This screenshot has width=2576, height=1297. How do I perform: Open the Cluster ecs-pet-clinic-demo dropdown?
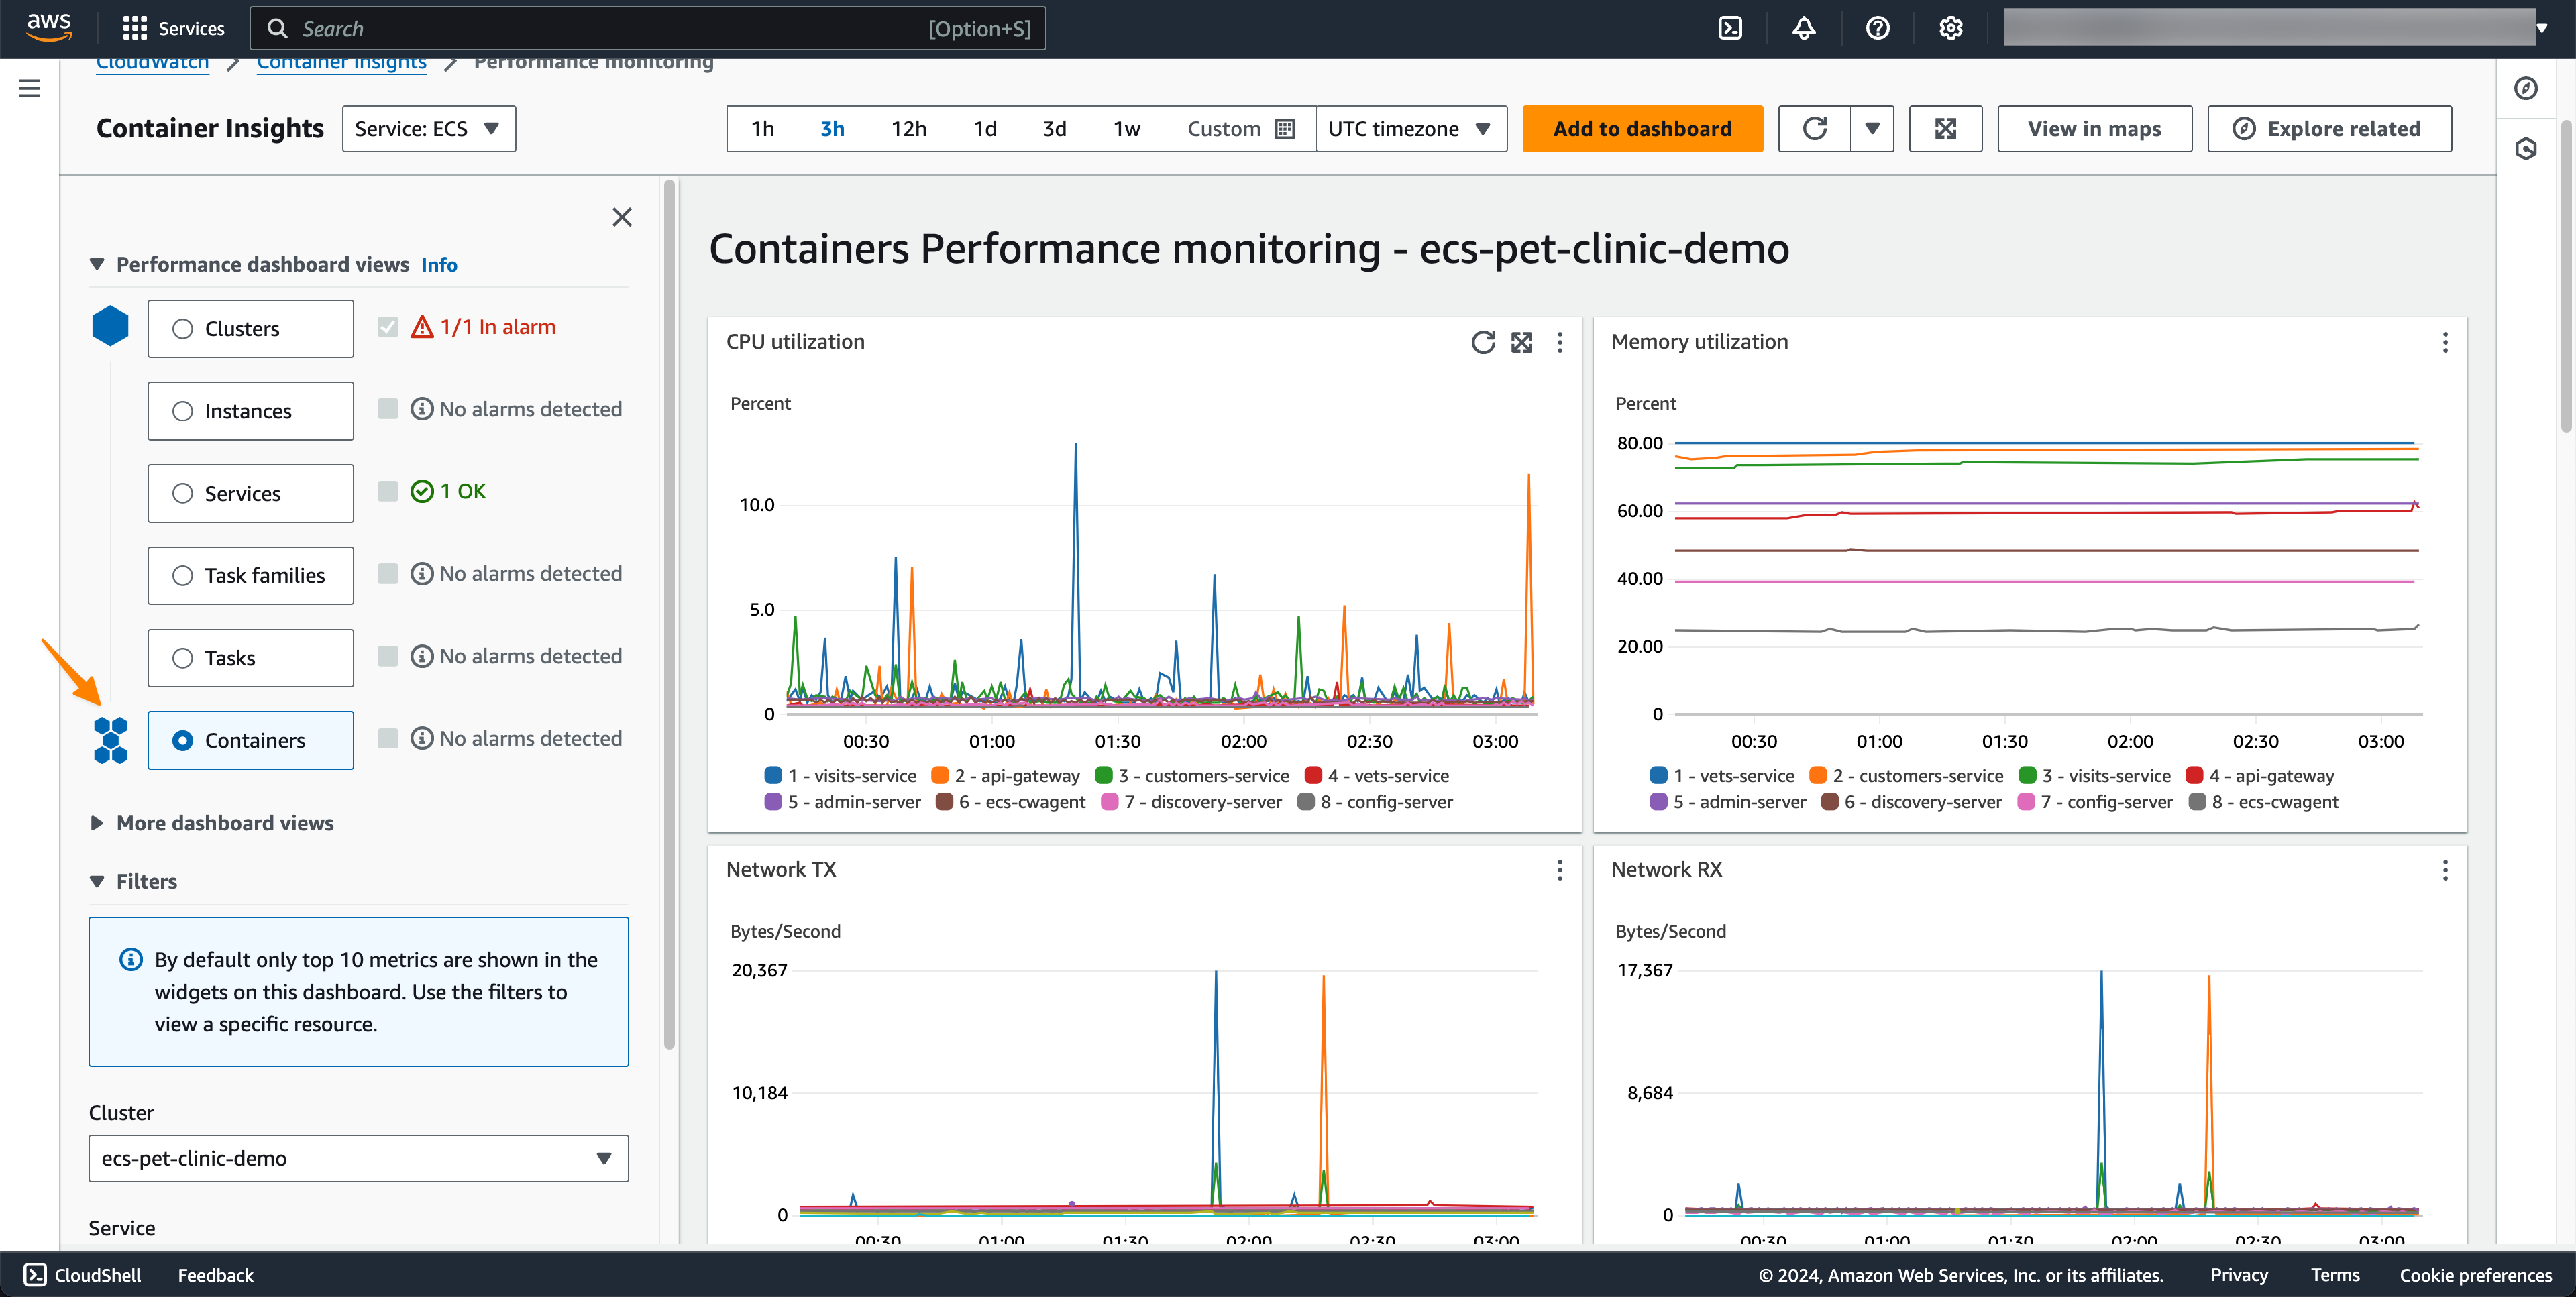358,1158
